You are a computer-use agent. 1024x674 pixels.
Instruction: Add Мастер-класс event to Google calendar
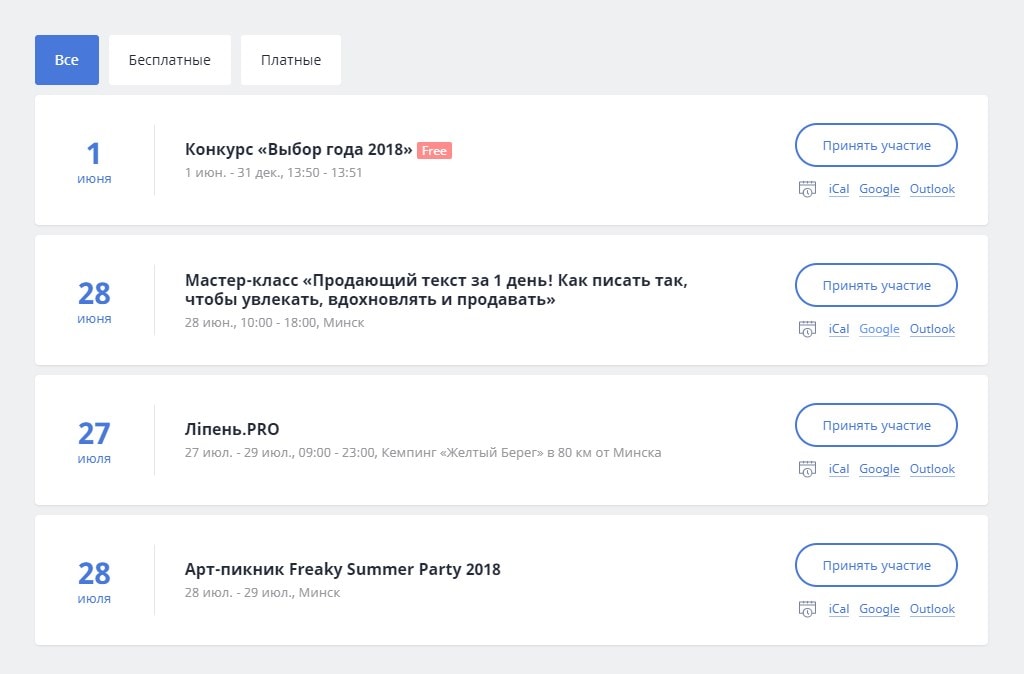click(x=879, y=329)
